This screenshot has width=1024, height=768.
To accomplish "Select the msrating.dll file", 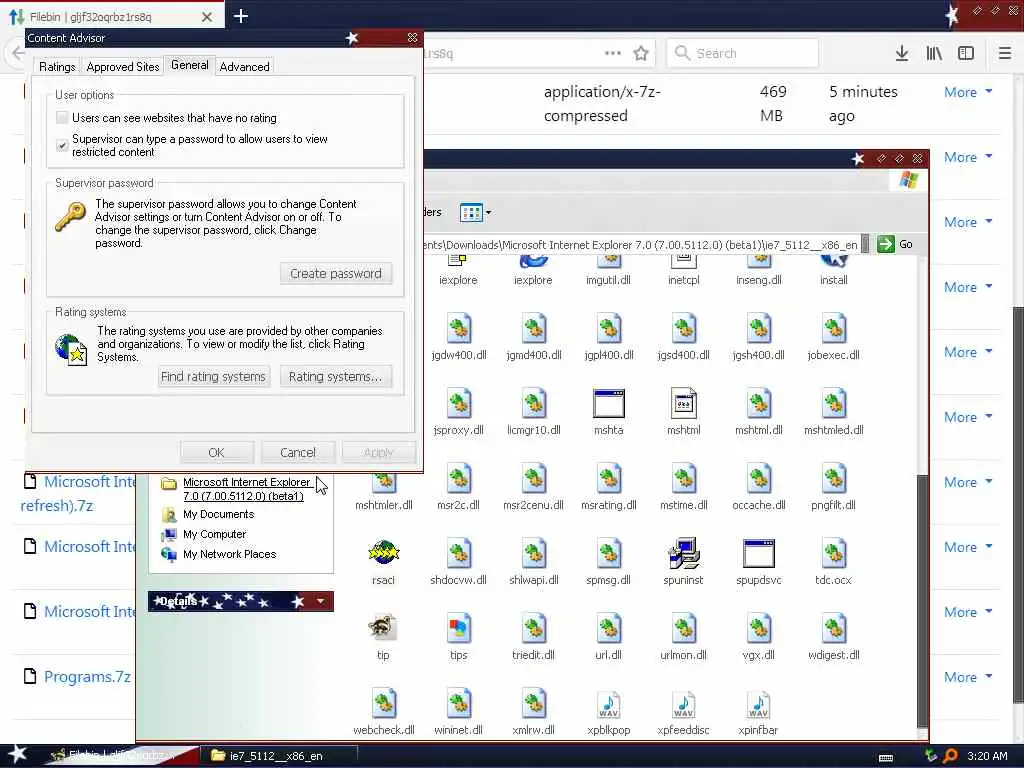I will tap(609, 479).
